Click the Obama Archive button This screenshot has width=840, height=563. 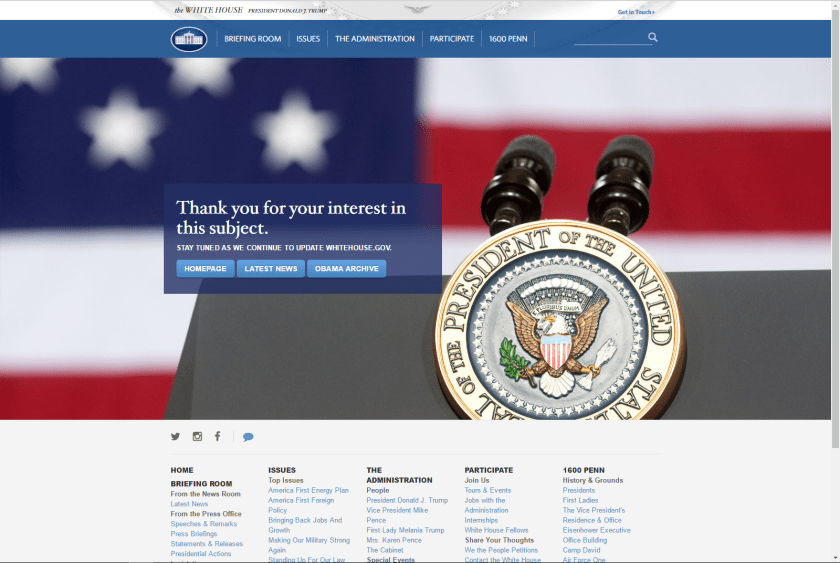346,268
